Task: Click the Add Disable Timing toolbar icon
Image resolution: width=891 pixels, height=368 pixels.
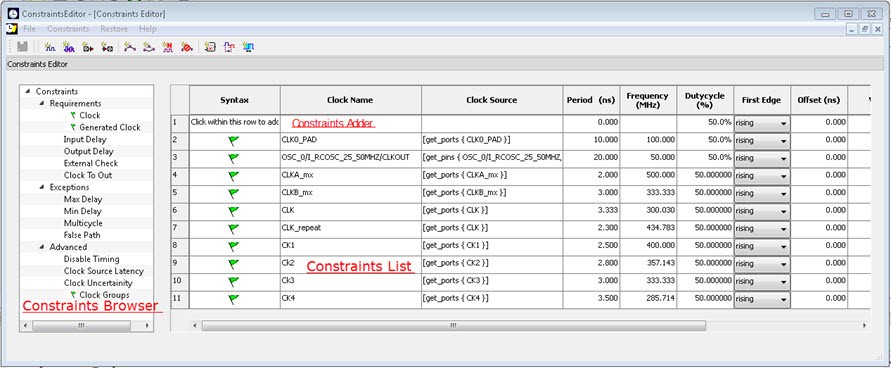Action: tap(210, 47)
